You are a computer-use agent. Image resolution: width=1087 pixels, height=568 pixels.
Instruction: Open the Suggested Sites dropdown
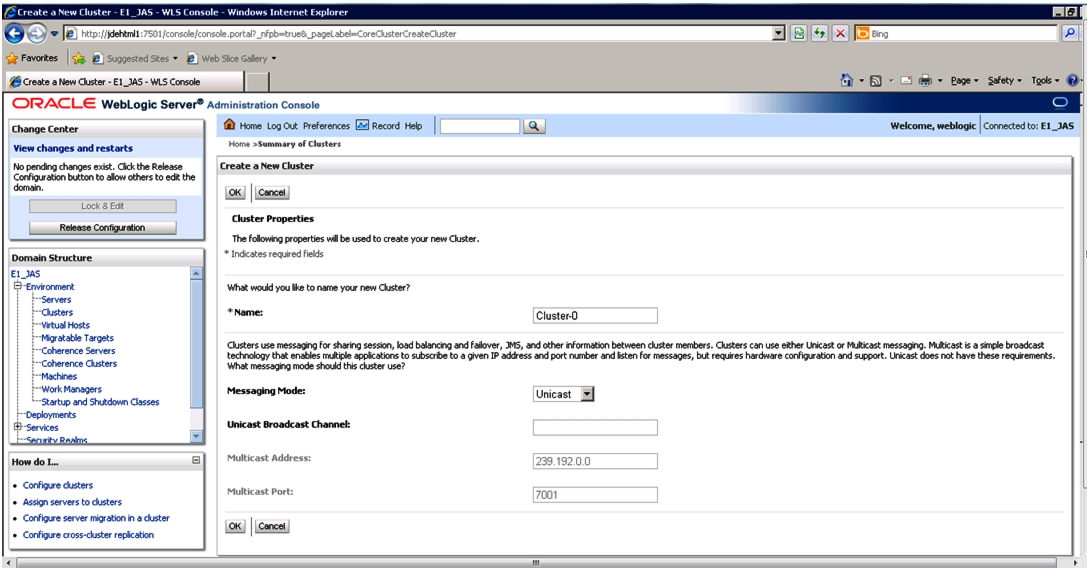175,59
